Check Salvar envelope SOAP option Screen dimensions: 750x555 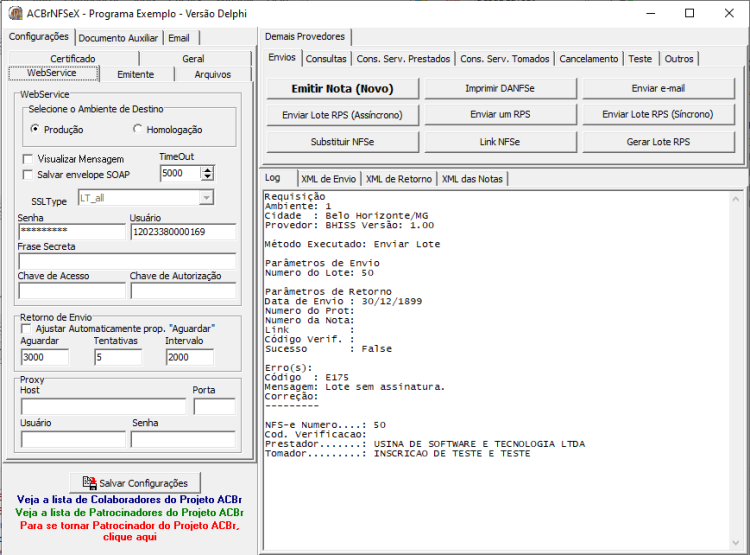[28, 175]
